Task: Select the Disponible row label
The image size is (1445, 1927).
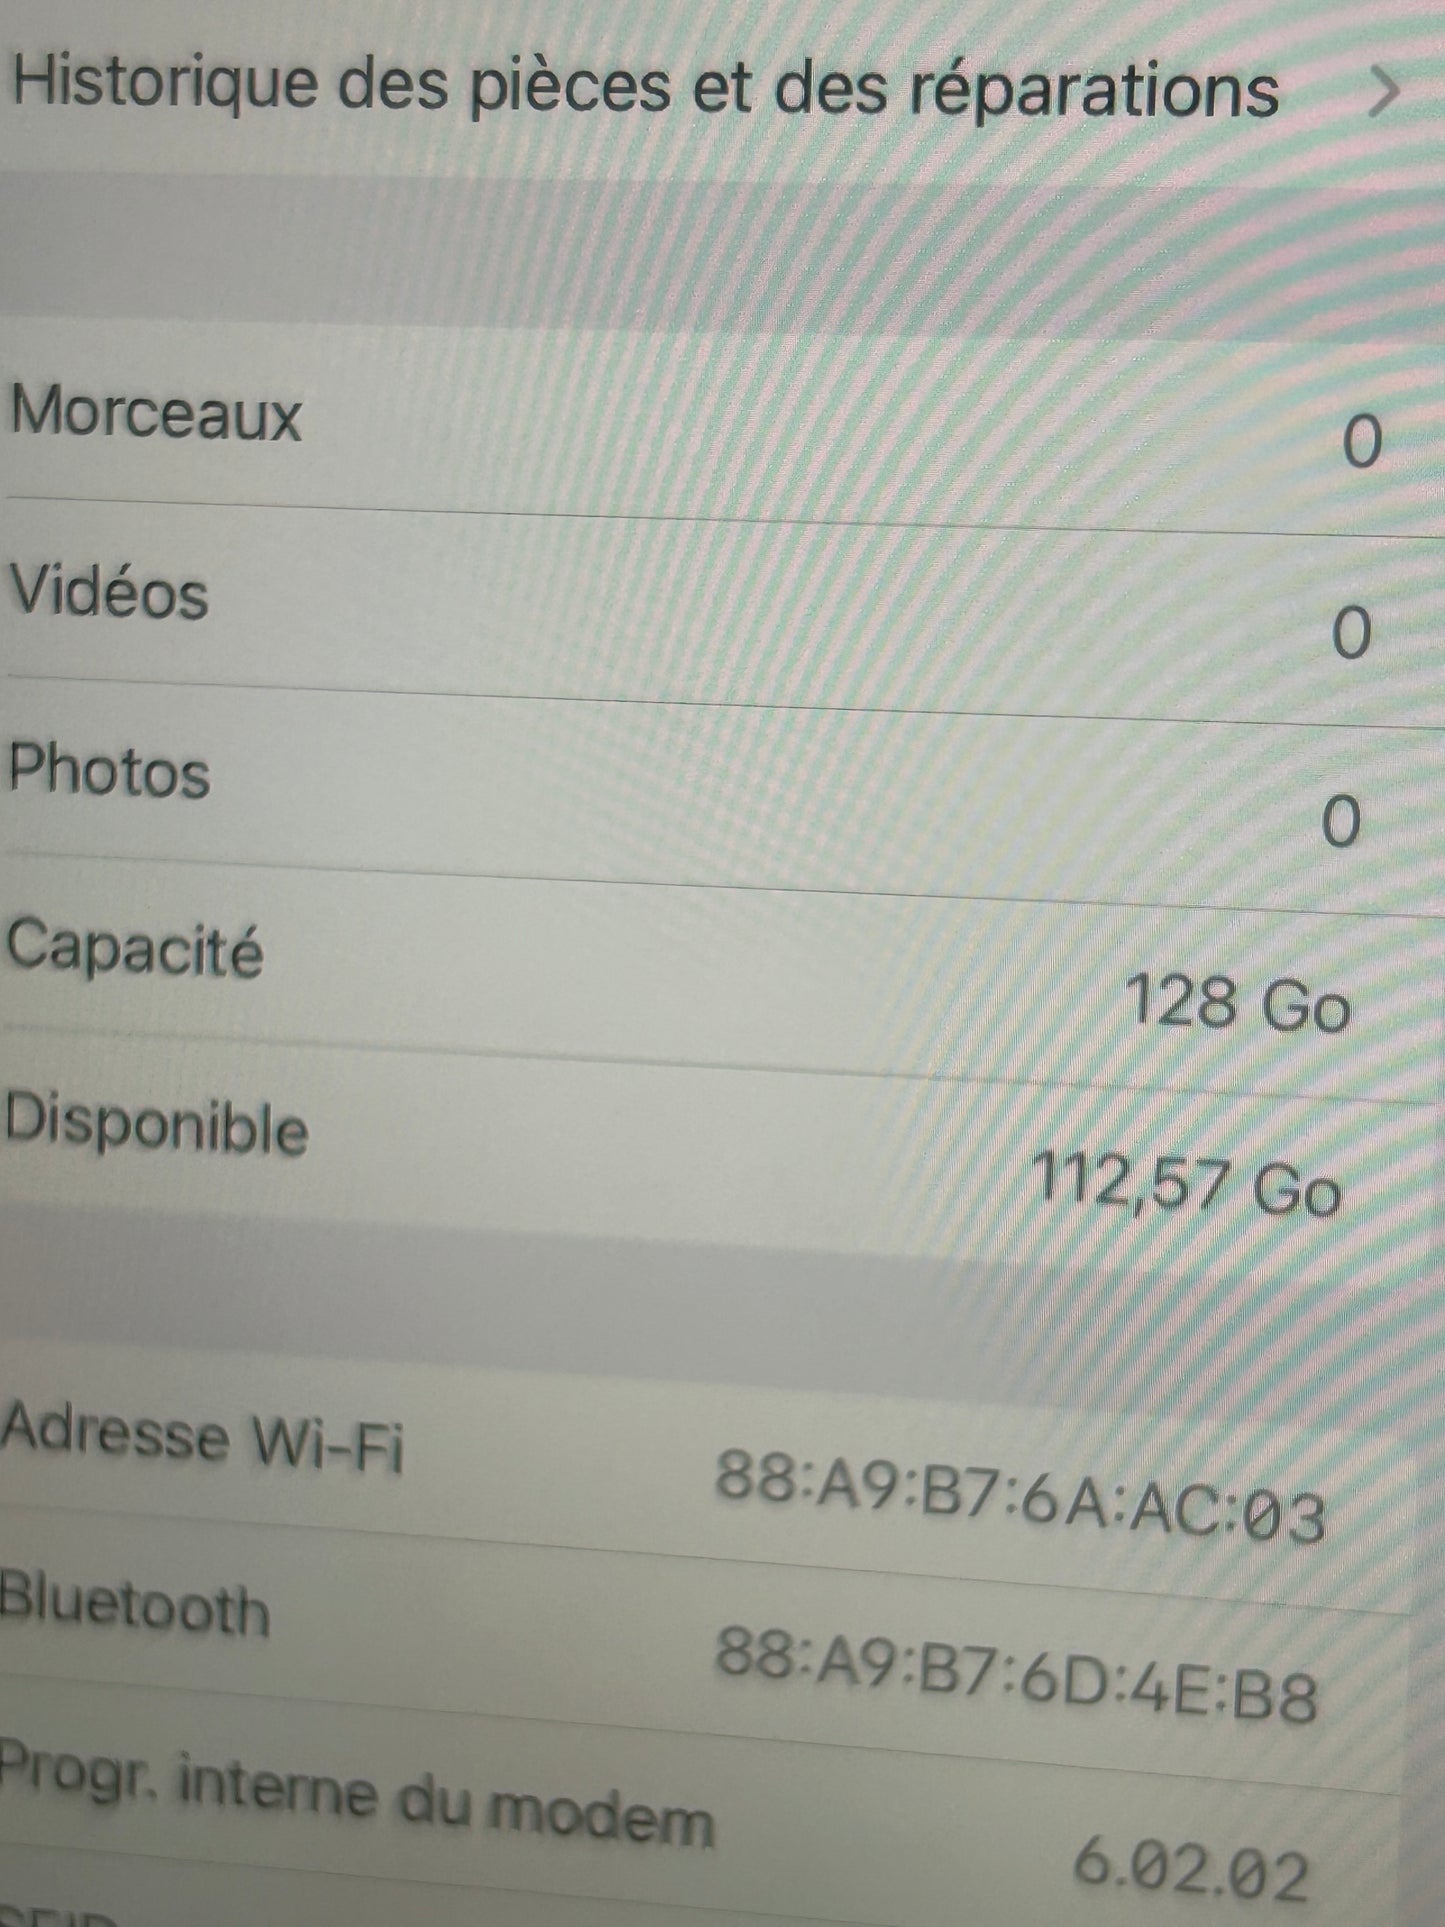Action: point(156,1123)
